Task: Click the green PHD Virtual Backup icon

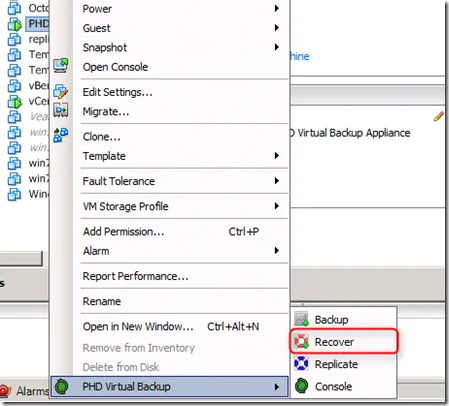Action: point(62,386)
